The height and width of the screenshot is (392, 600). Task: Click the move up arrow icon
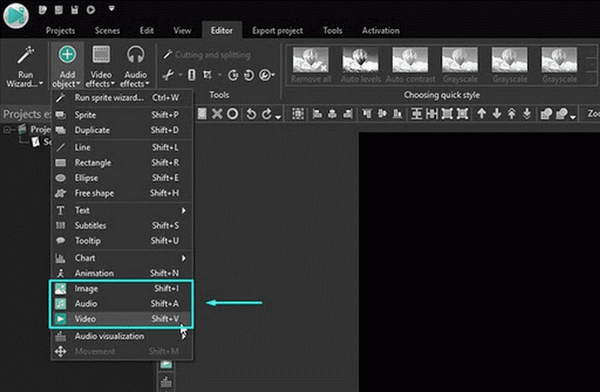[x=482, y=114]
